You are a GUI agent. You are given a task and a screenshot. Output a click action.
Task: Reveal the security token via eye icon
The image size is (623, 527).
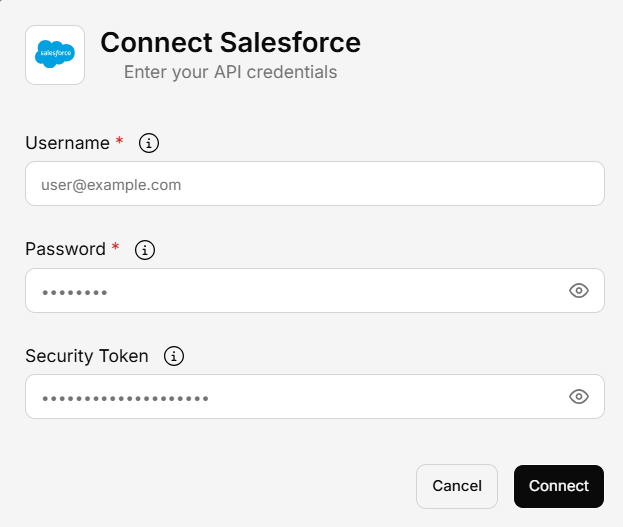click(x=578, y=397)
